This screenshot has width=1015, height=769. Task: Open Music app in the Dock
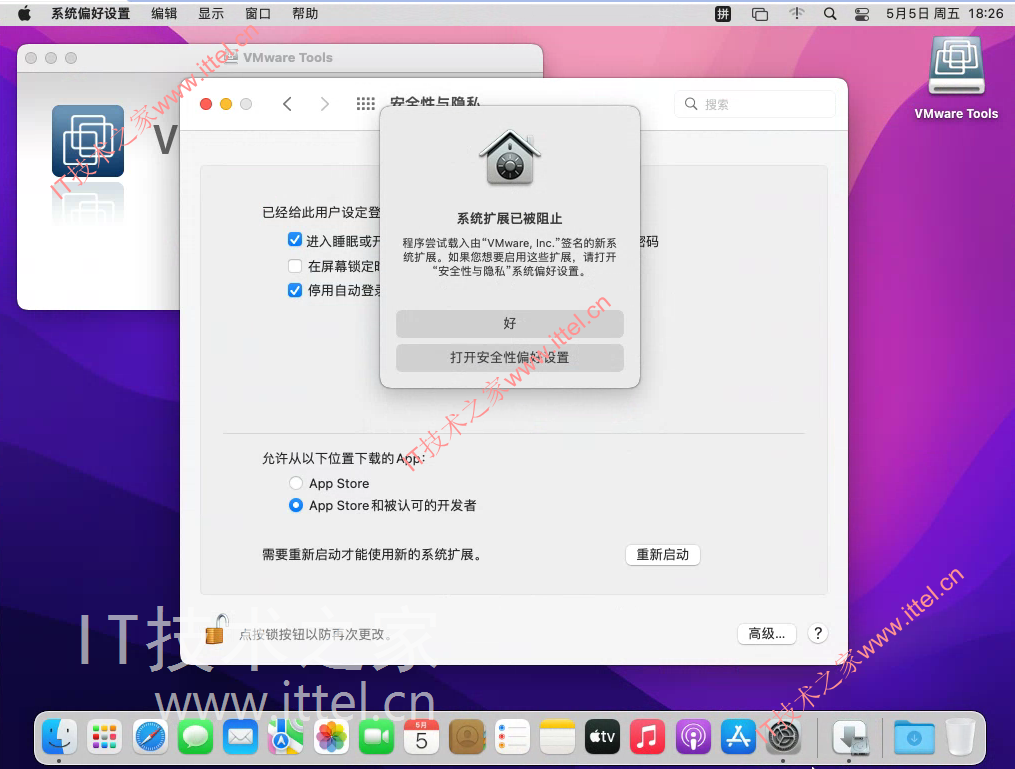[x=647, y=737]
